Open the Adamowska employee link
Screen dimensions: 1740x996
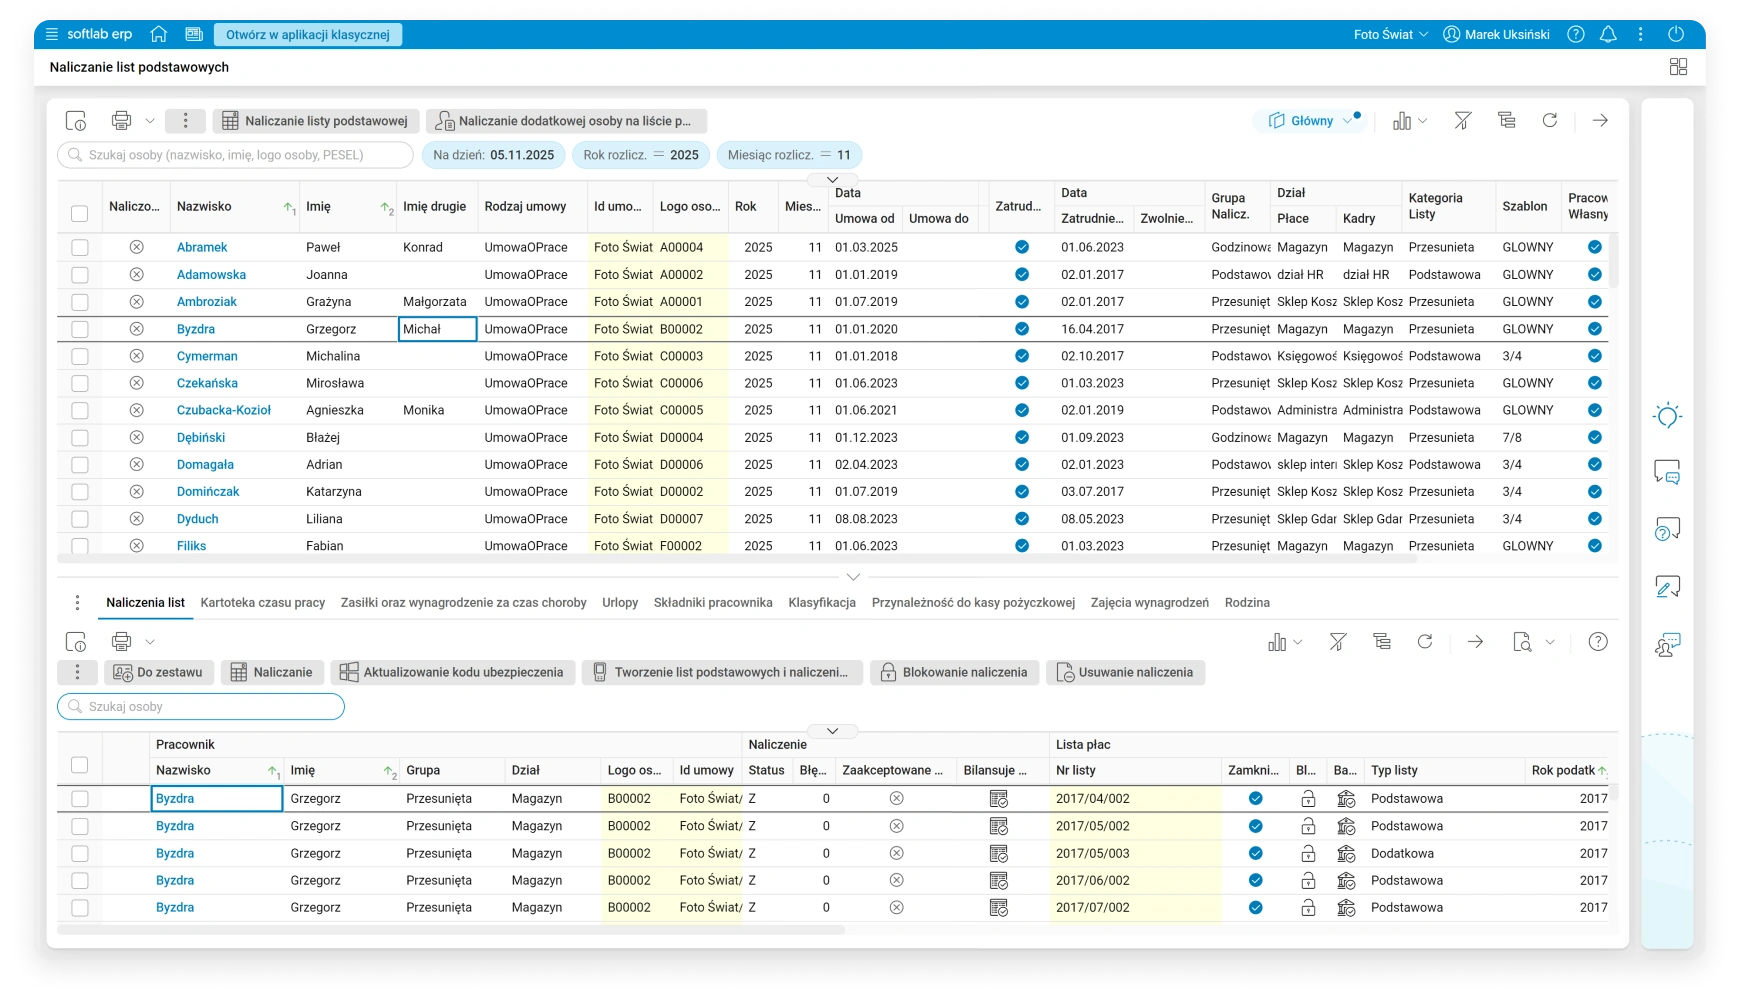point(211,274)
